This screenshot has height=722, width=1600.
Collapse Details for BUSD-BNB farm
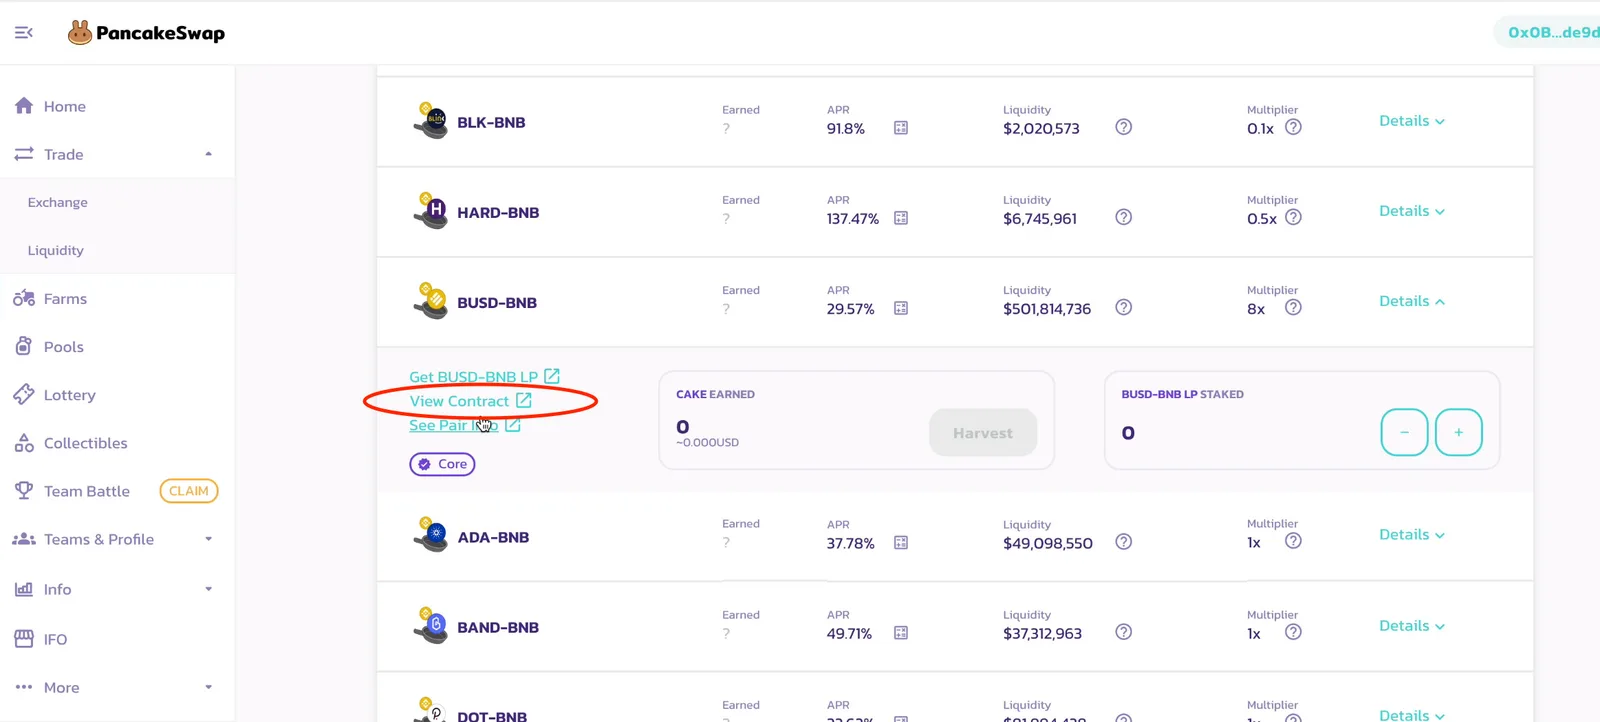coord(1412,301)
